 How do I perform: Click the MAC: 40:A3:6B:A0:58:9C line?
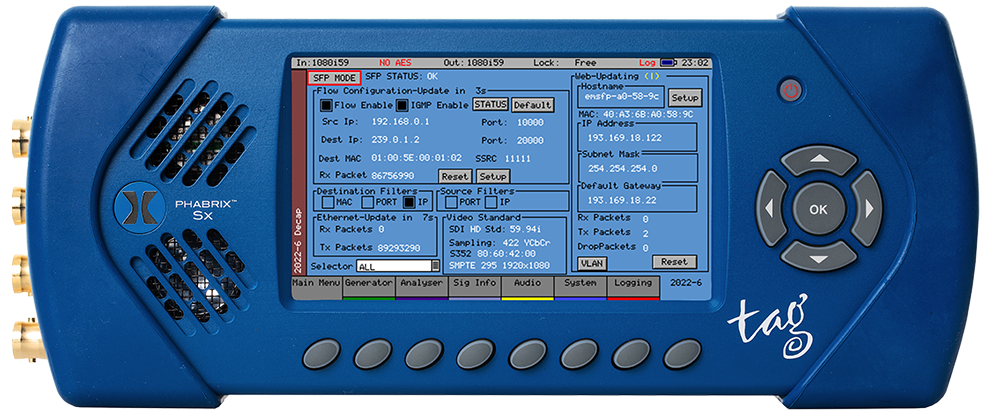coord(635,115)
